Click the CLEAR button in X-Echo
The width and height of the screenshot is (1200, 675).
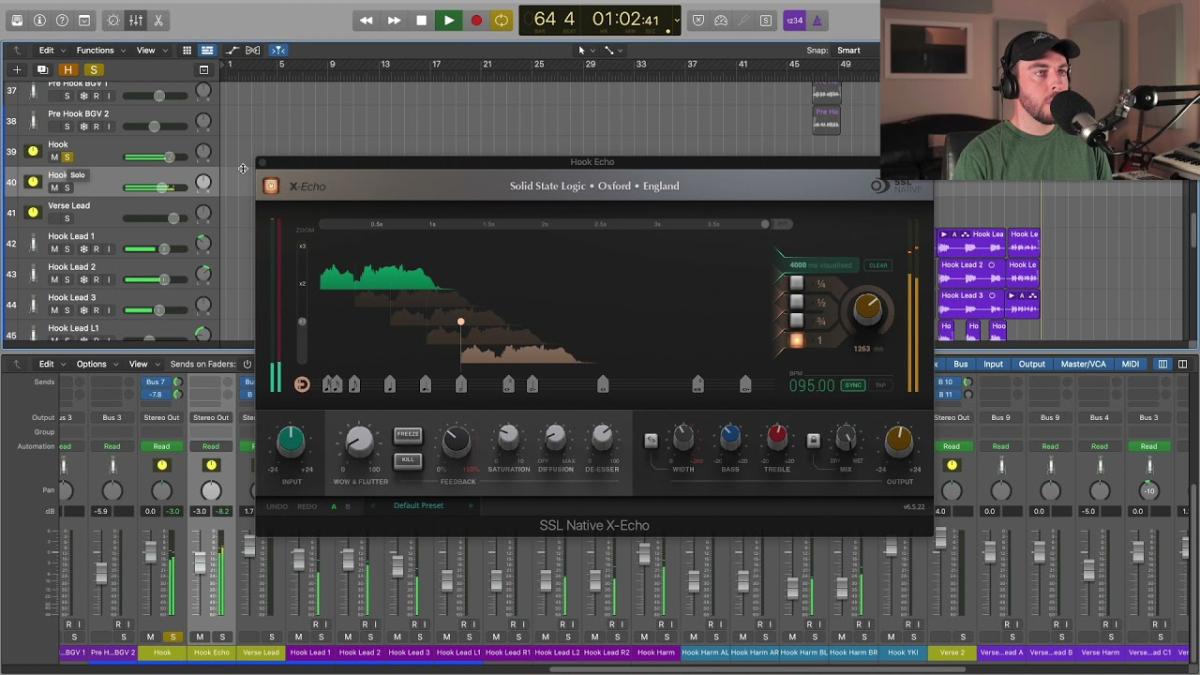pyautogui.click(x=878, y=265)
